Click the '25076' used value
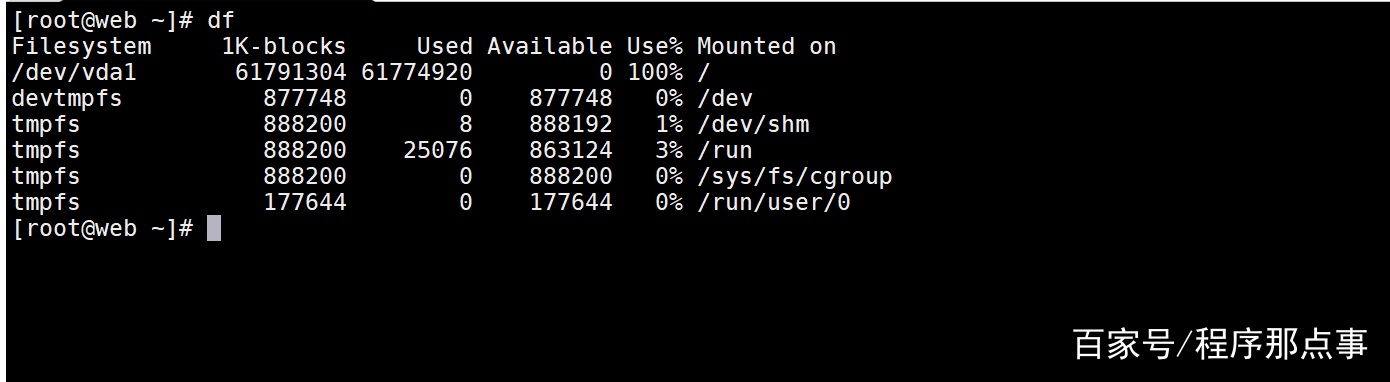Image resolution: width=1390 pixels, height=382 pixels. click(438, 150)
